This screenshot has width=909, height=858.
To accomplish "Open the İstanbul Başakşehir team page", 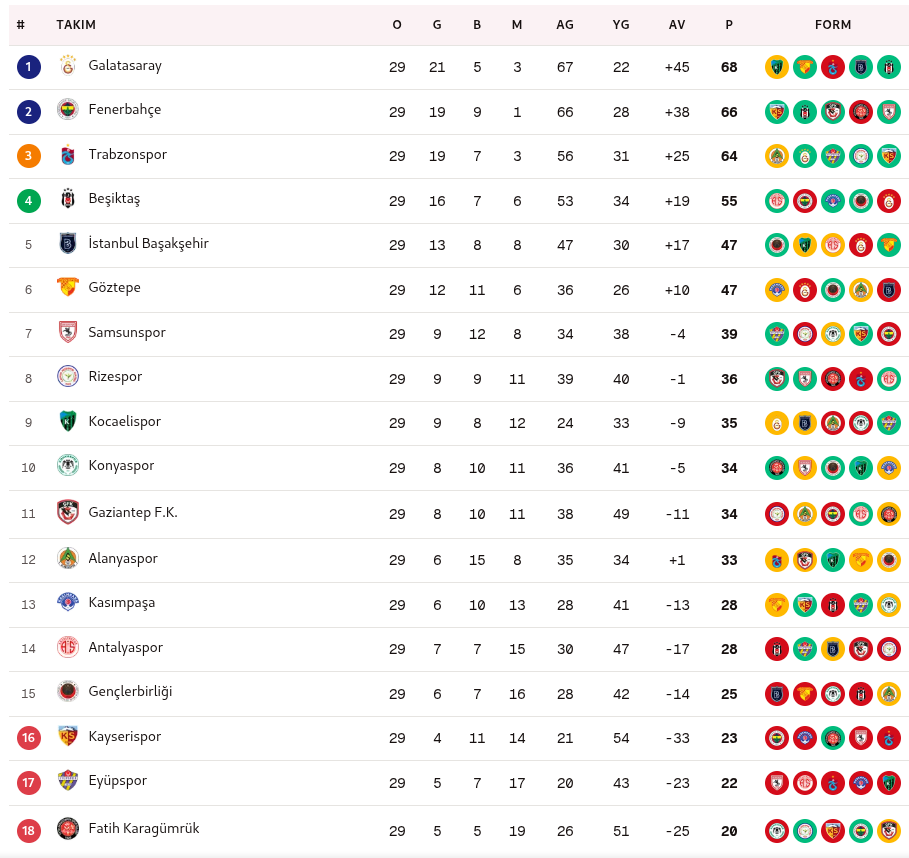I will coord(148,243).
